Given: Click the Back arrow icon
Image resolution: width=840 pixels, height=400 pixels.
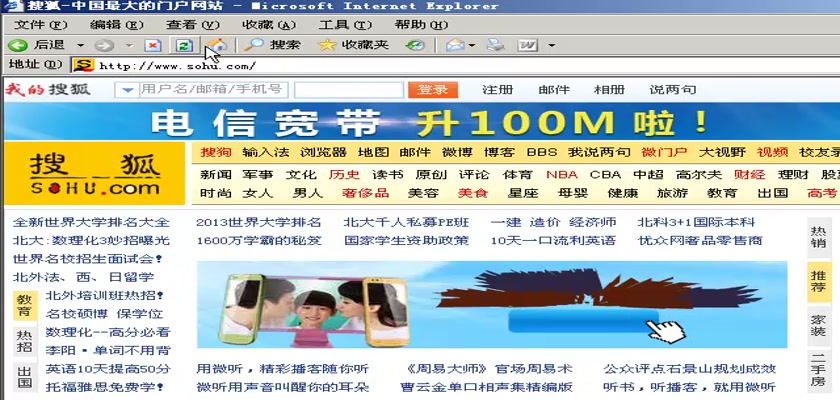Looking at the screenshot, I should (x=18, y=45).
